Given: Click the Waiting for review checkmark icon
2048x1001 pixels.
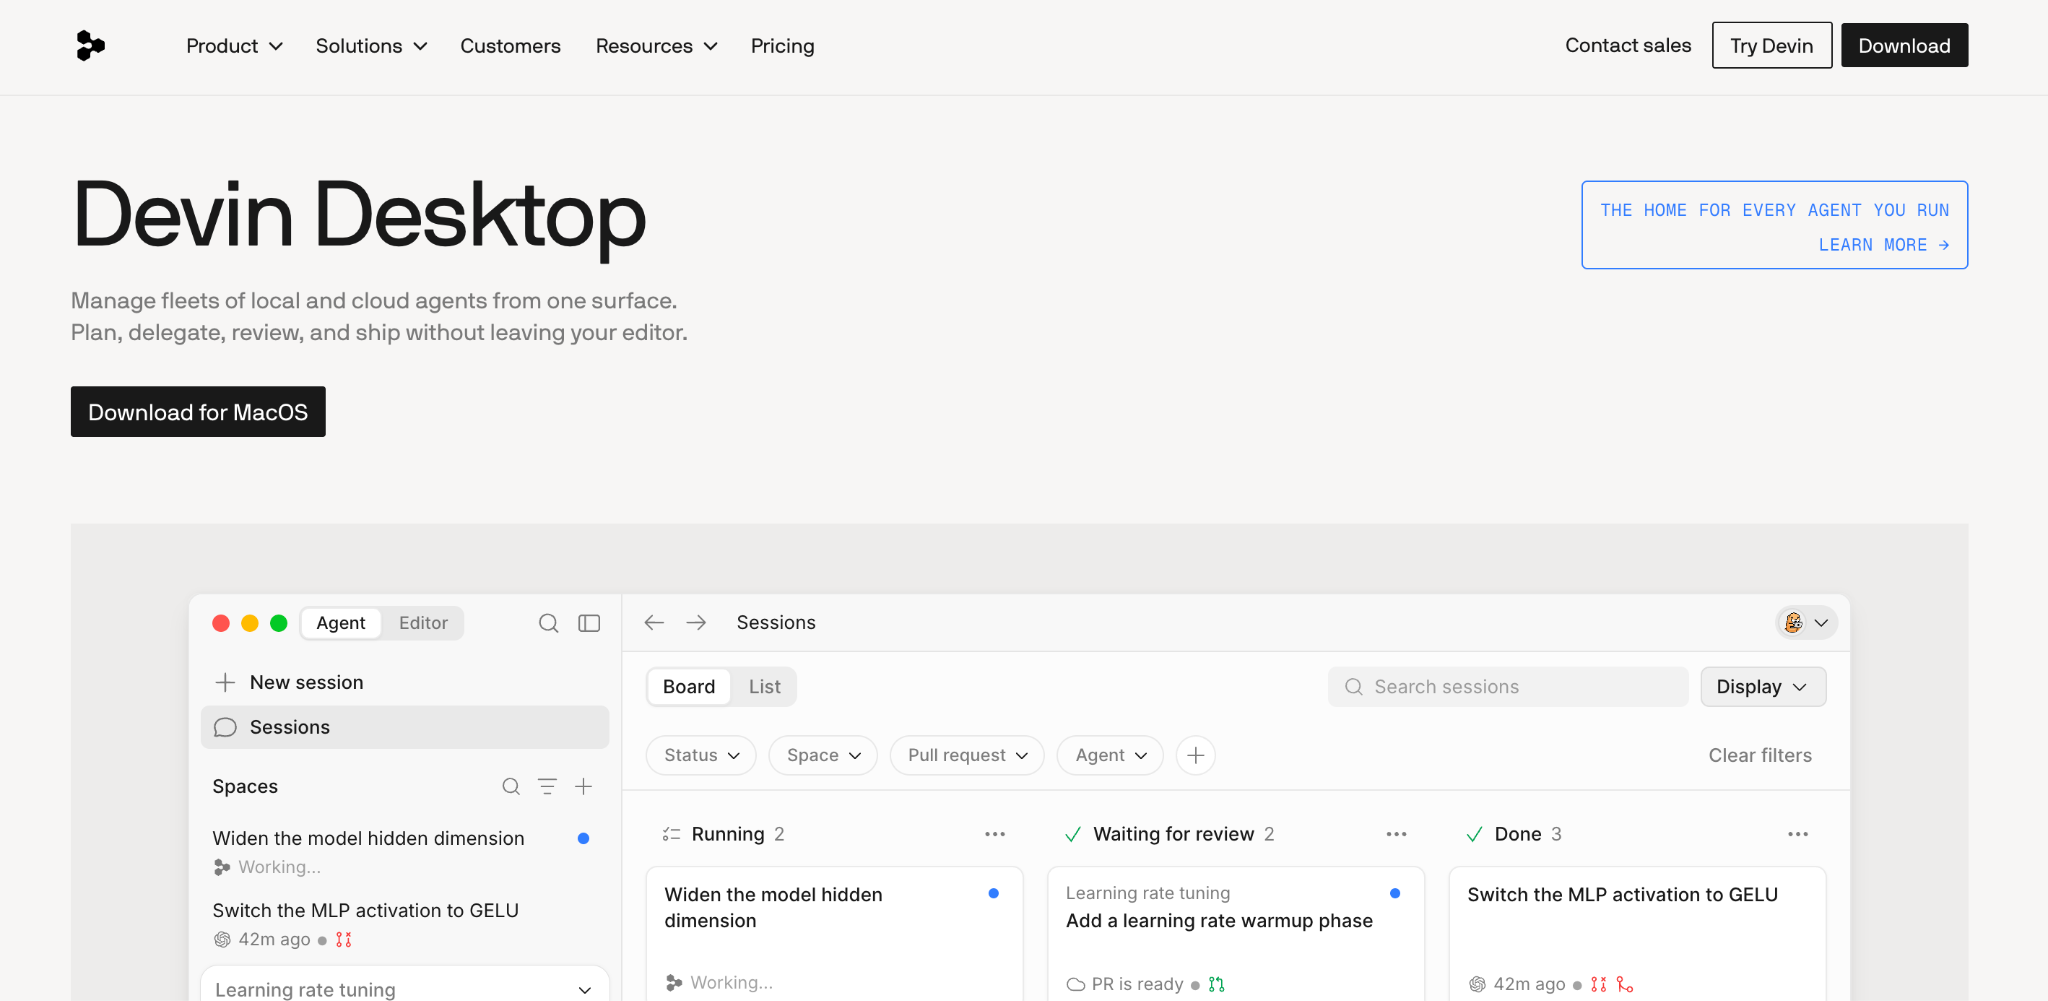Looking at the screenshot, I should pos(1073,834).
